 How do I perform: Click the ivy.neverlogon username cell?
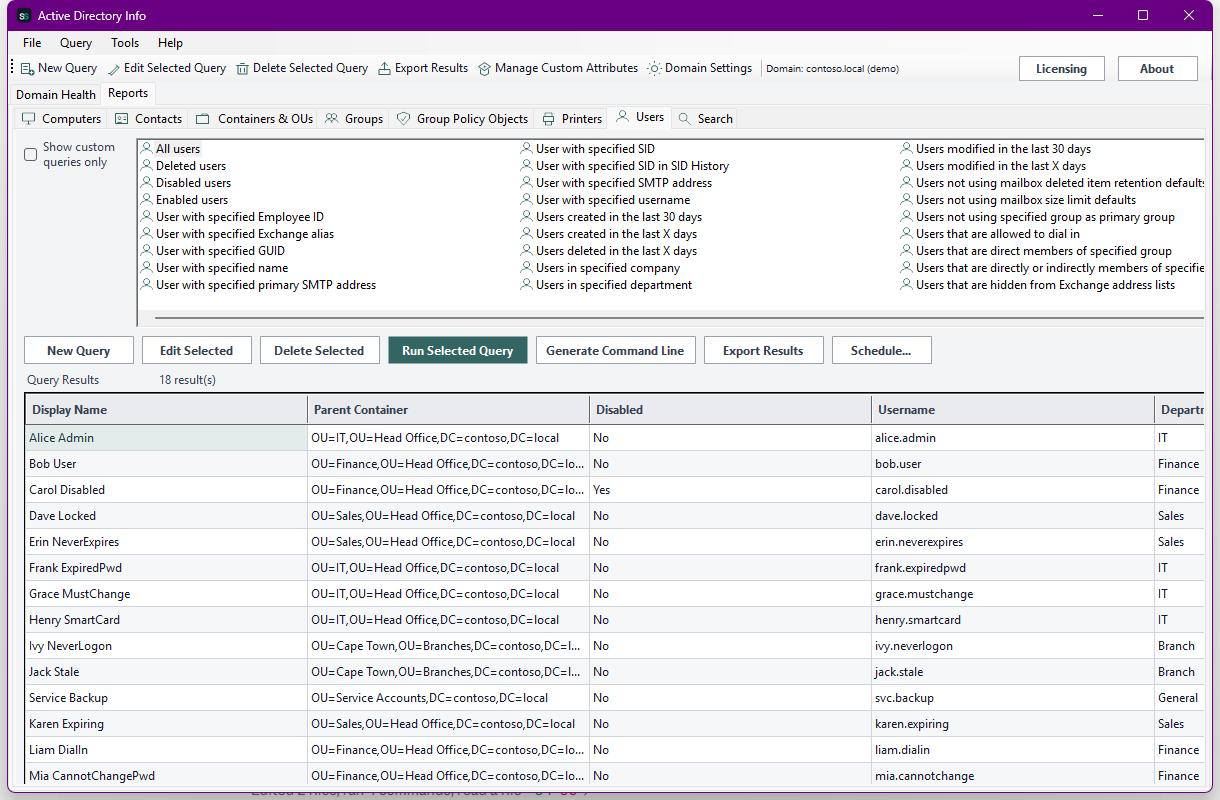pos(1013,646)
